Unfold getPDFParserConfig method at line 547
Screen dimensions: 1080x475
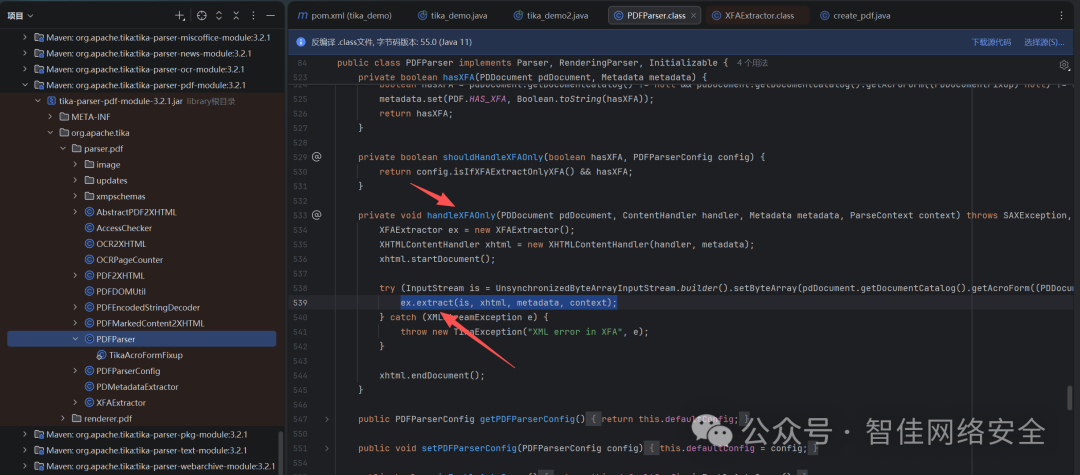(x=327, y=419)
